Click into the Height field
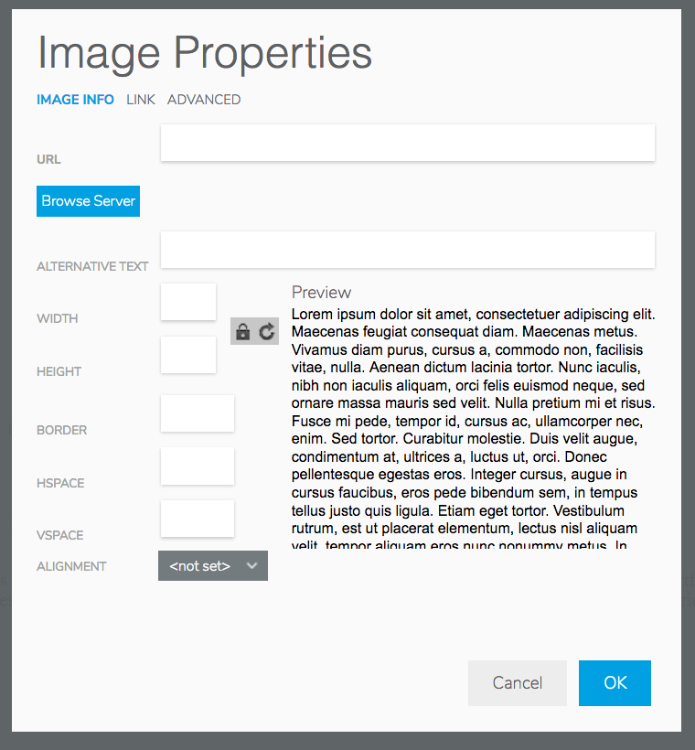Screen dimensions: 695x750 click(x=188, y=355)
